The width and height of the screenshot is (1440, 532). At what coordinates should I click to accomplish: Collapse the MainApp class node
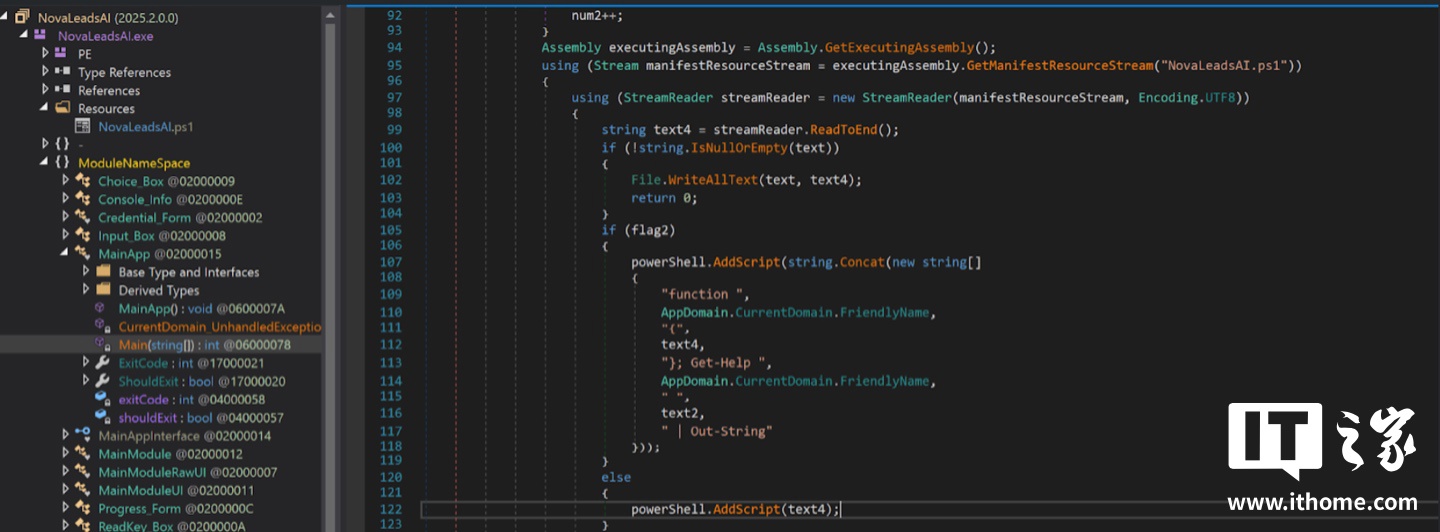(x=65, y=254)
